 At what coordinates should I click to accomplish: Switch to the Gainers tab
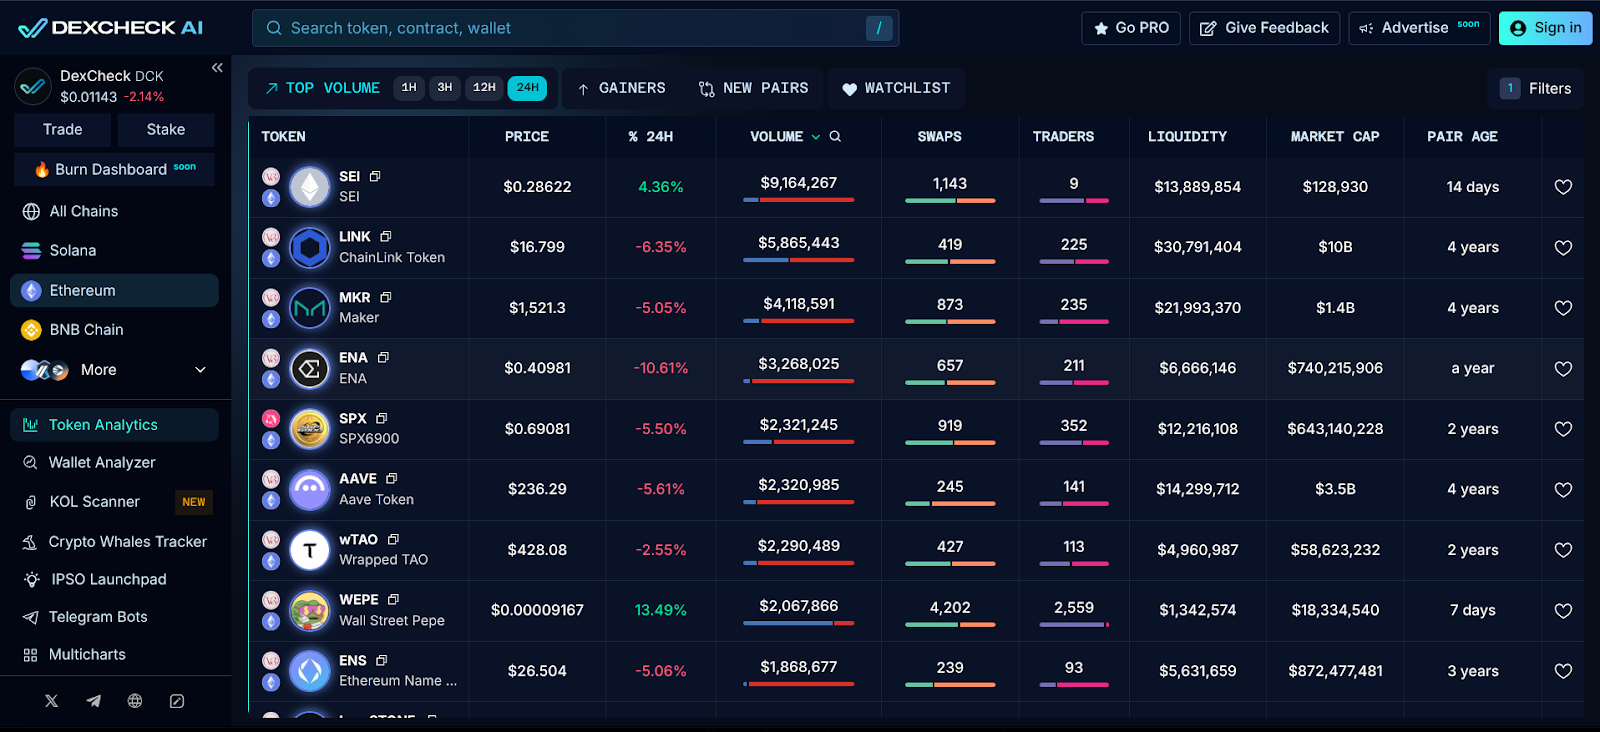pyautogui.click(x=621, y=88)
